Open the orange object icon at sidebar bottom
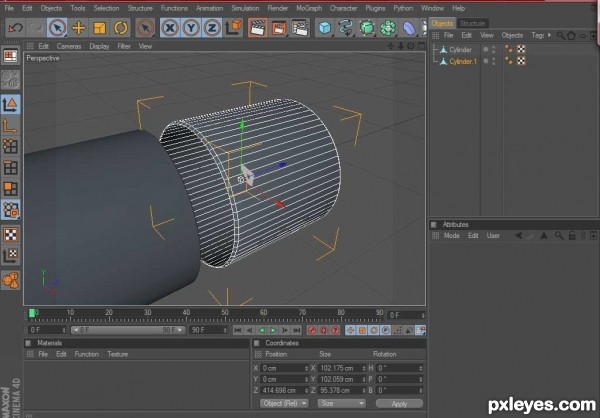This screenshot has width=600, height=418. [x=10, y=281]
